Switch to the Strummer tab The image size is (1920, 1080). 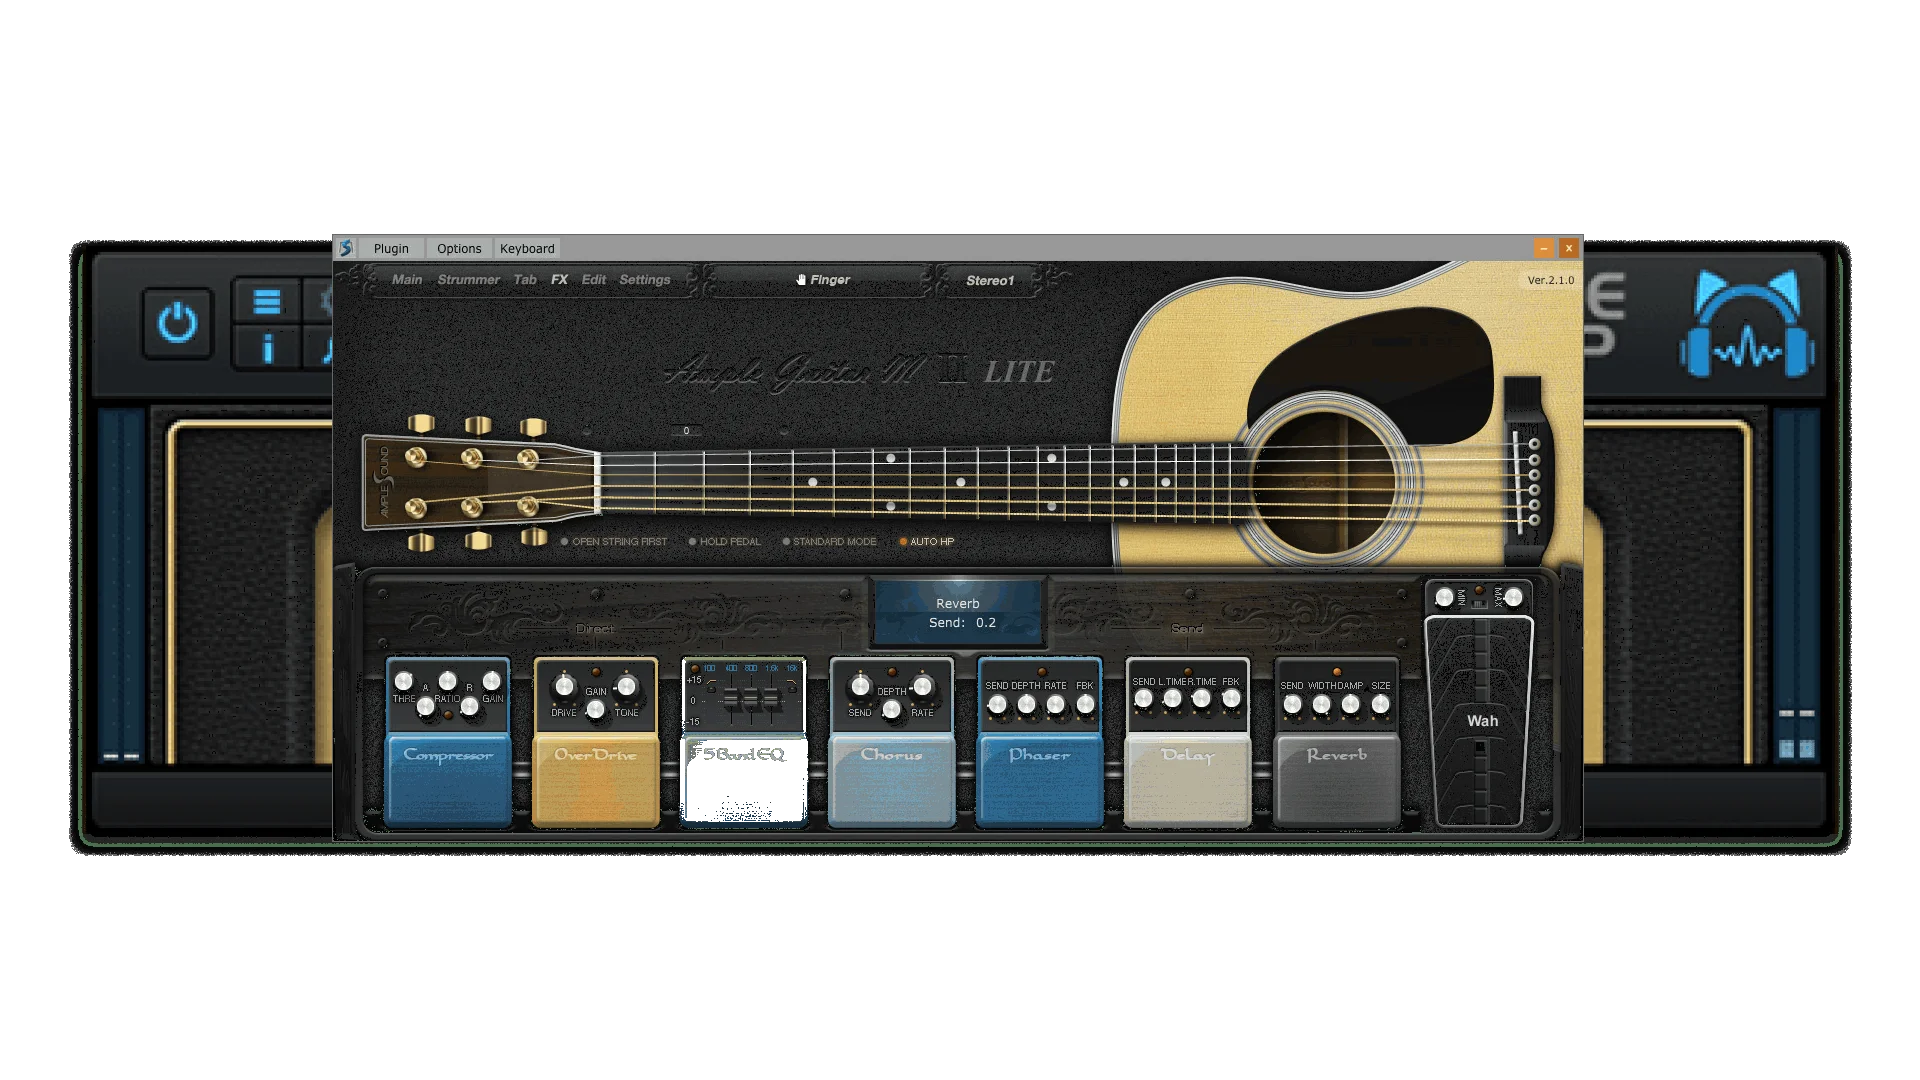(x=468, y=280)
